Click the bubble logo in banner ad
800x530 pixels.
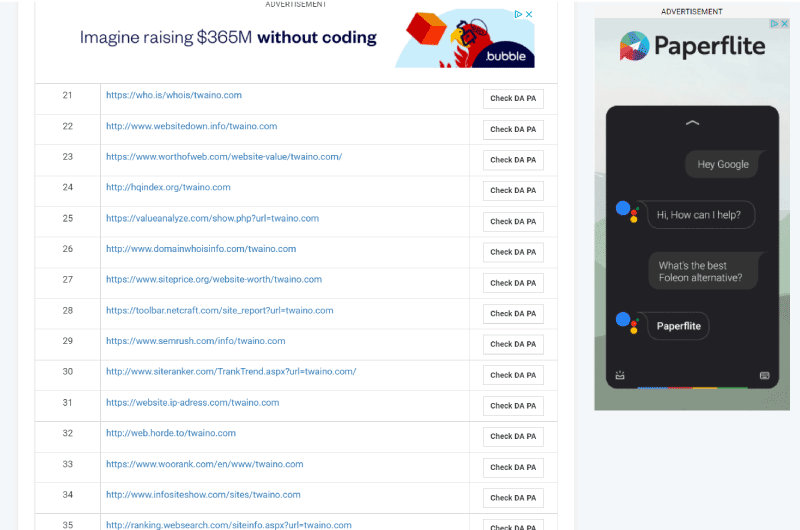[506, 56]
